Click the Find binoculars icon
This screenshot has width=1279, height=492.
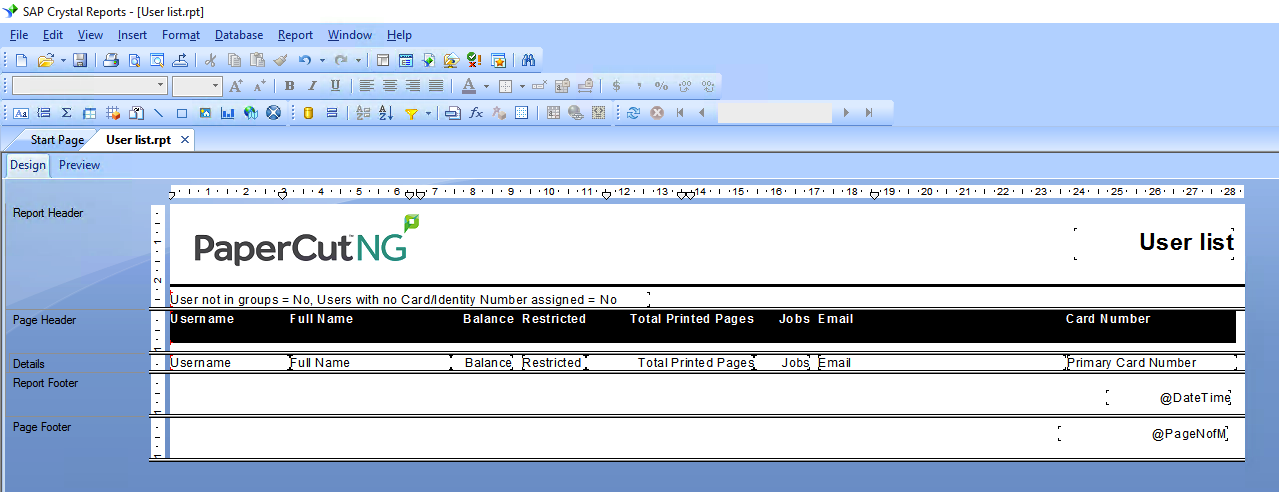click(529, 60)
